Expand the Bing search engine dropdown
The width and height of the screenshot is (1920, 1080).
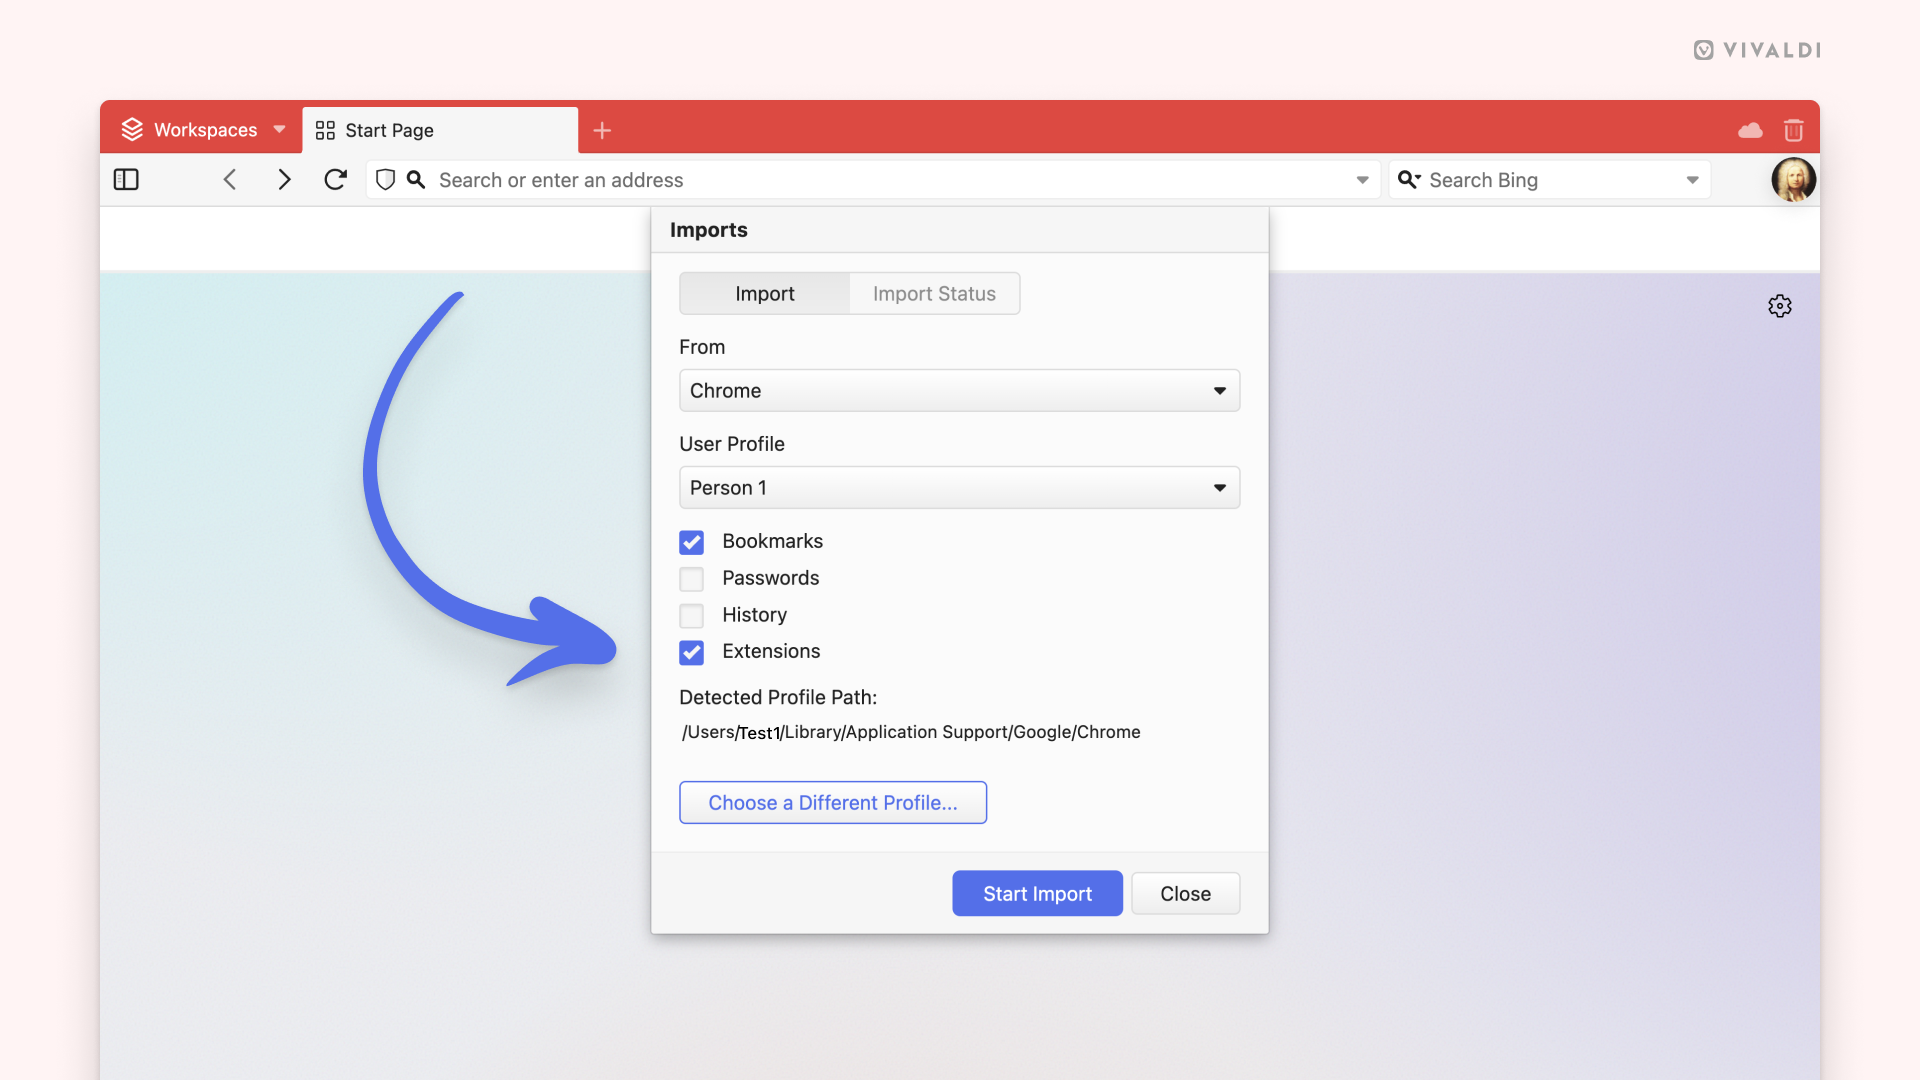pyautogui.click(x=1693, y=179)
